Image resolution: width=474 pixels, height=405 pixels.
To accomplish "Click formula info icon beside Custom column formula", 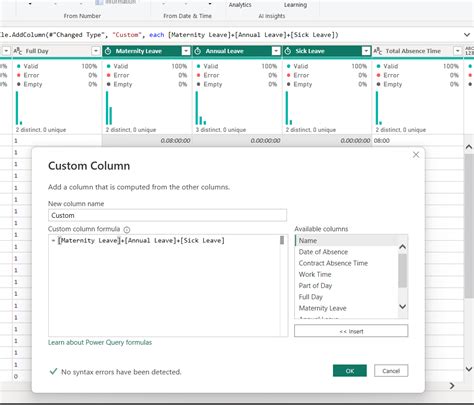I will click(127, 230).
